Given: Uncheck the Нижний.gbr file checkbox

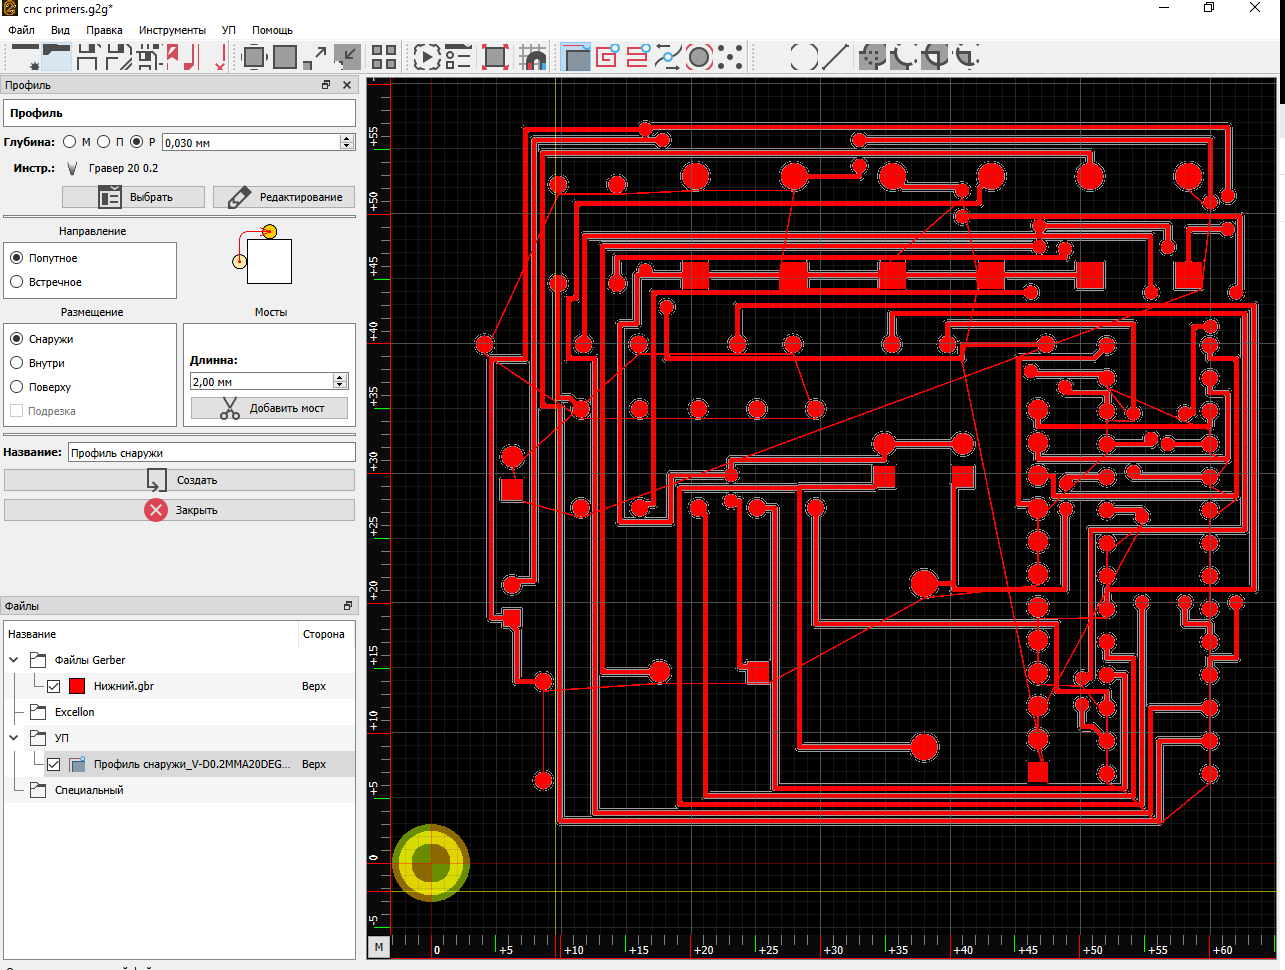Looking at the screenshot, I should point(54,686).
